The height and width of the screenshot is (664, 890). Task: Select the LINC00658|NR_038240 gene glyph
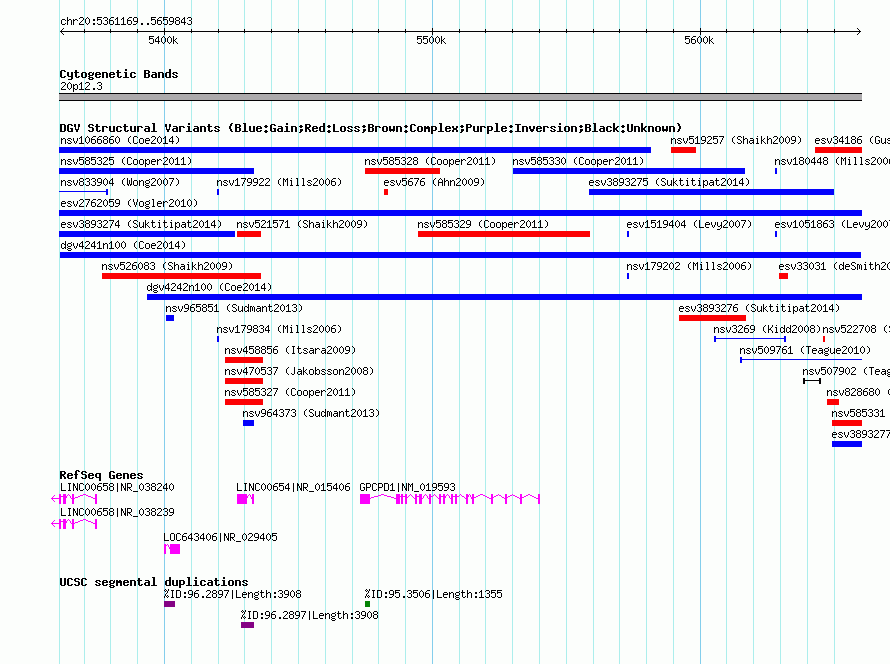[x=74, y=499]
